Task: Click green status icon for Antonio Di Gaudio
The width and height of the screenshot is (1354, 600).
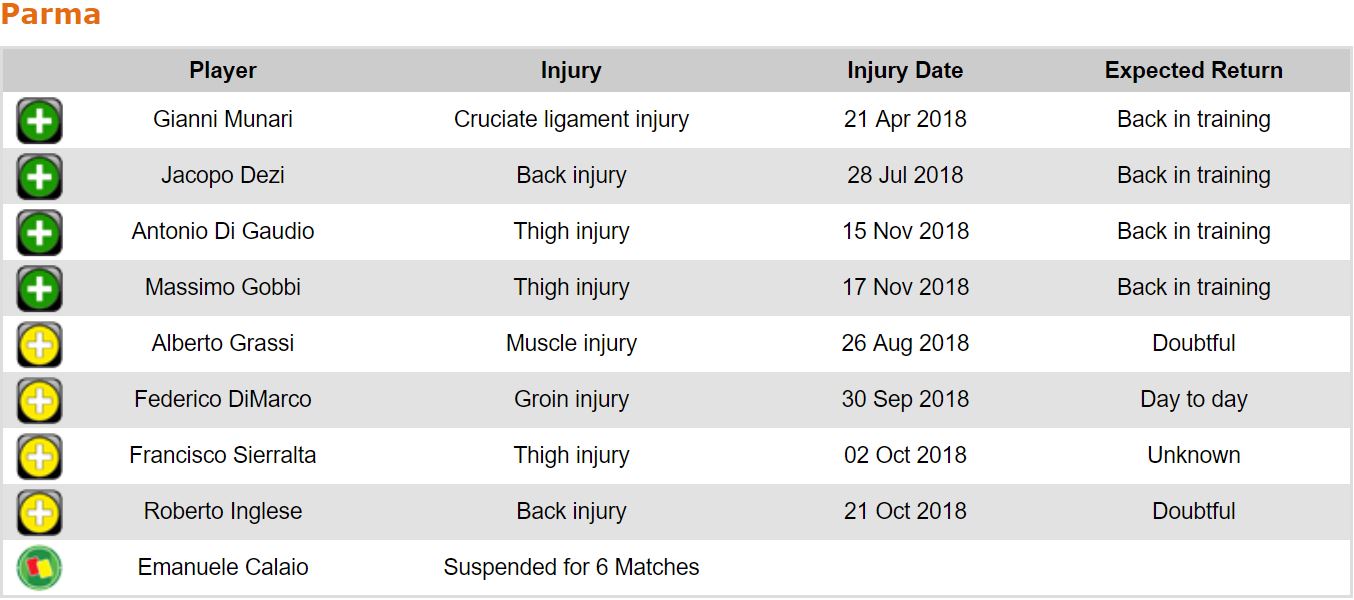Action: 39,233
